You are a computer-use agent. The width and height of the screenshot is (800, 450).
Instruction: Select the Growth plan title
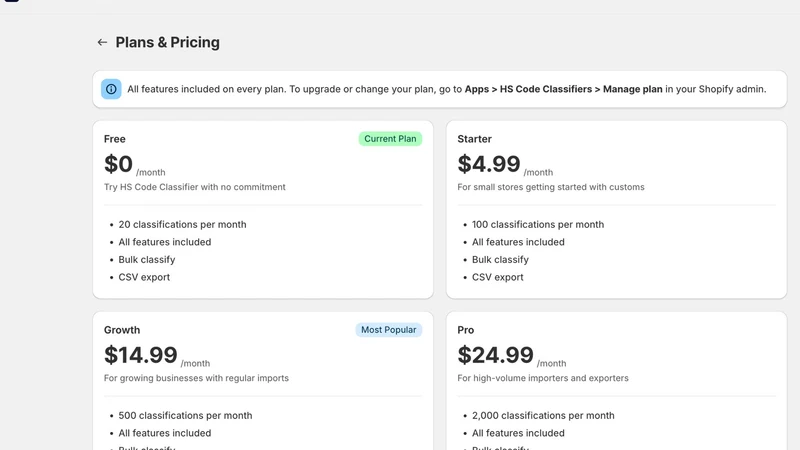click(122, 330)
